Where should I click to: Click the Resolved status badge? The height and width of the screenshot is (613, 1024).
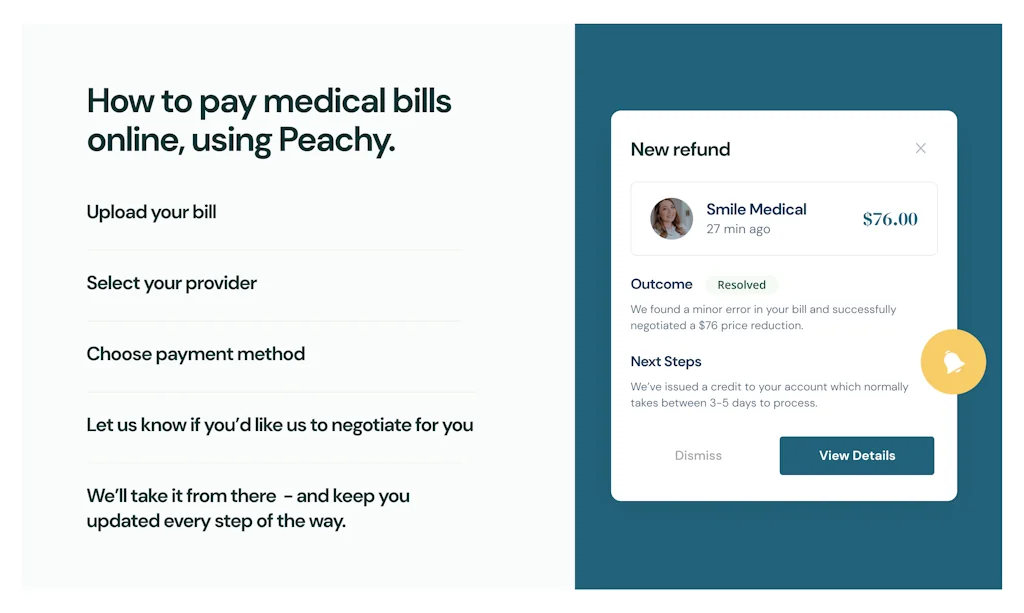[x=742, y=284]
